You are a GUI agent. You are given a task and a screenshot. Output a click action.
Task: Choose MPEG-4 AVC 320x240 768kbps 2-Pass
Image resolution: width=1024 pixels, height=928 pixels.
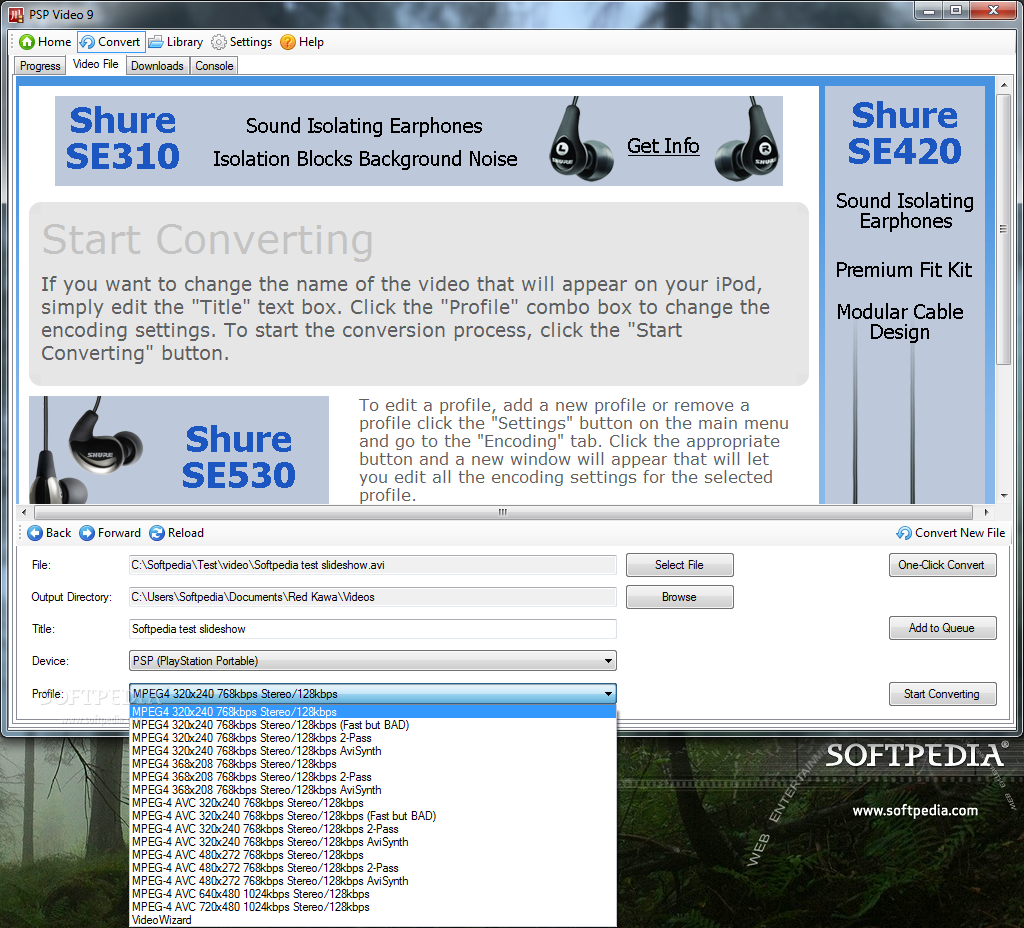[373, 829]
